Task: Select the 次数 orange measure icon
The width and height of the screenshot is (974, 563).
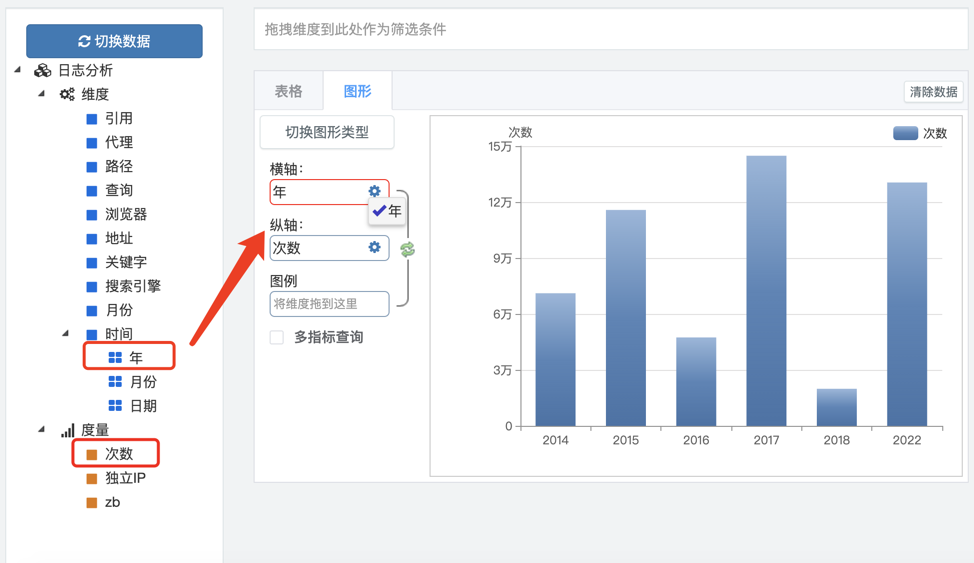Action: pos(92,454)
